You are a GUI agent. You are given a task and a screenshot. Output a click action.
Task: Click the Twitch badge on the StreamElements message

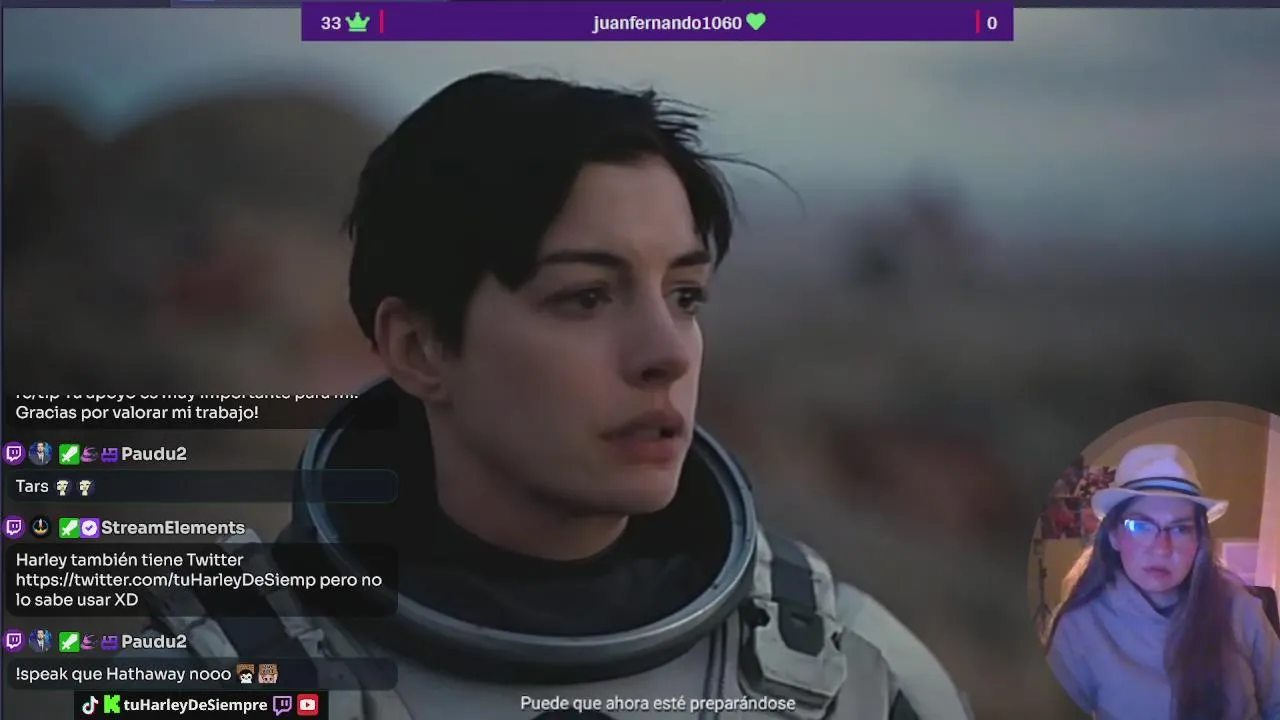[x=14, y=527]
